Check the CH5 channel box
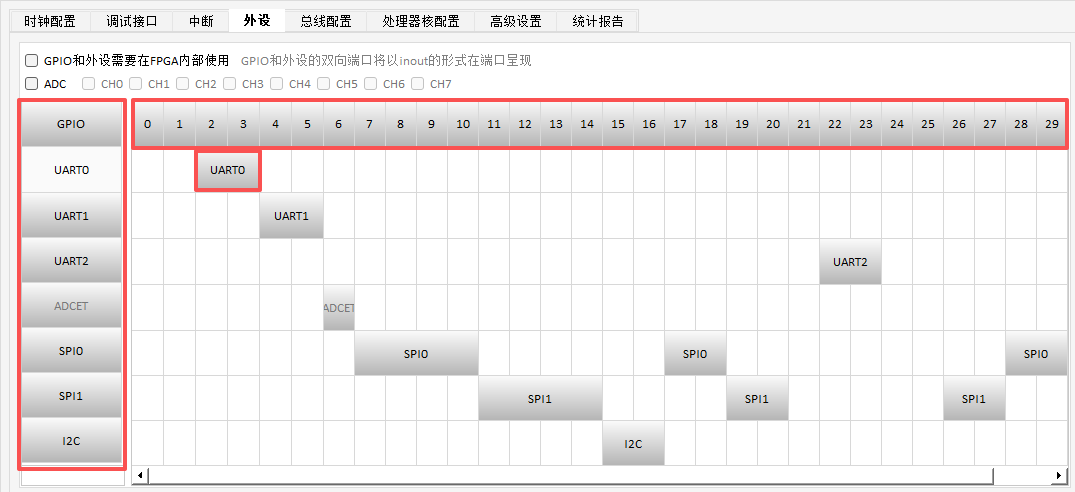1075x492 pixels. (323, 84)
